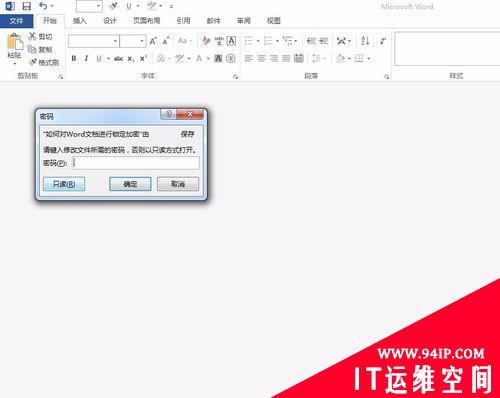Viewport: 500px width, 398px height.
Task: Open the Line Spacing dropdown
Action: pyautogui.click(x=319, y=59)
